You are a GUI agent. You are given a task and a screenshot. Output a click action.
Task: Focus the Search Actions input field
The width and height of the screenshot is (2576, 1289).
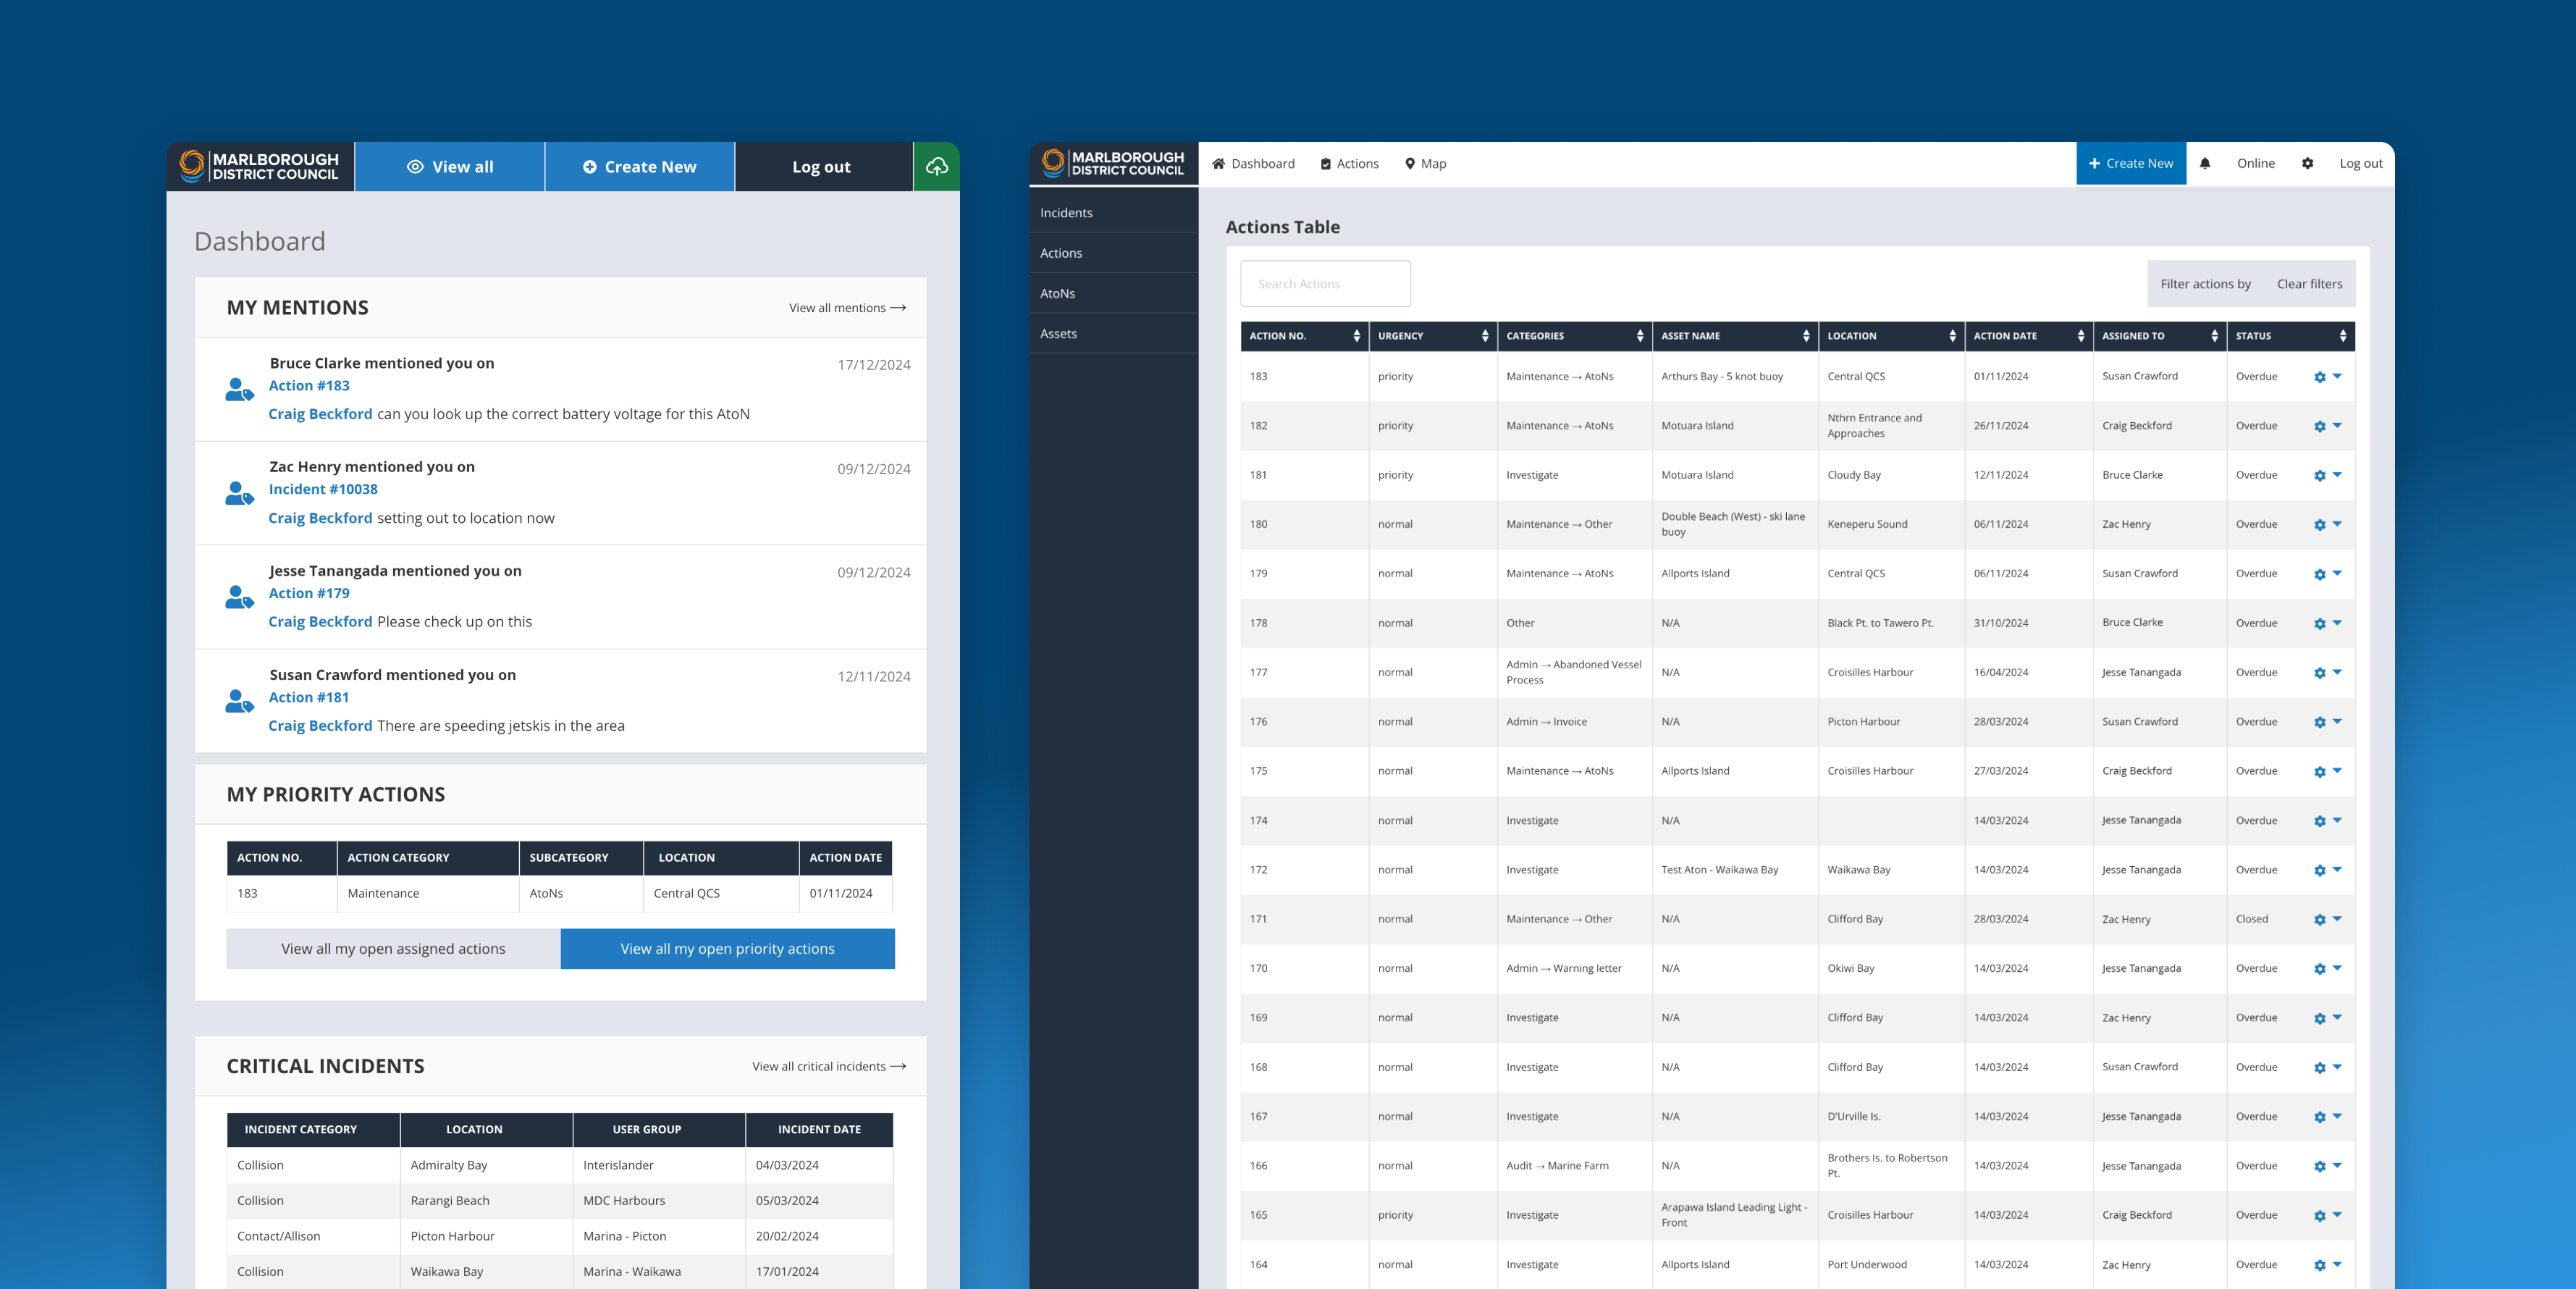click(x=1325, y=284)
